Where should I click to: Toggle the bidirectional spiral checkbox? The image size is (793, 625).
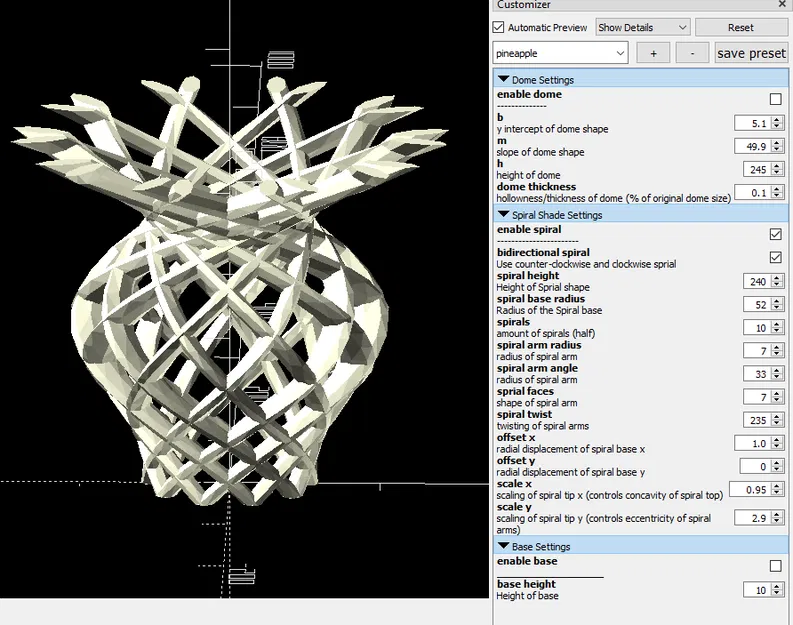pyautogui.click(x=775, y=257)
